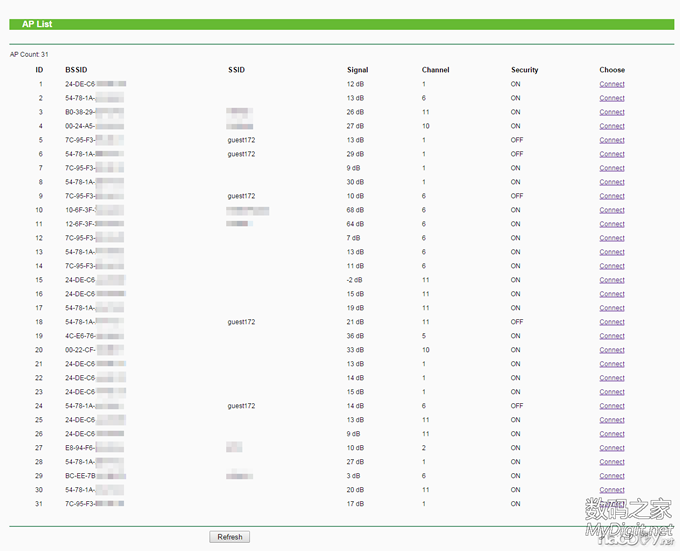
Task: Connect to guest172 network in row 18
Action: click(612, 322)
